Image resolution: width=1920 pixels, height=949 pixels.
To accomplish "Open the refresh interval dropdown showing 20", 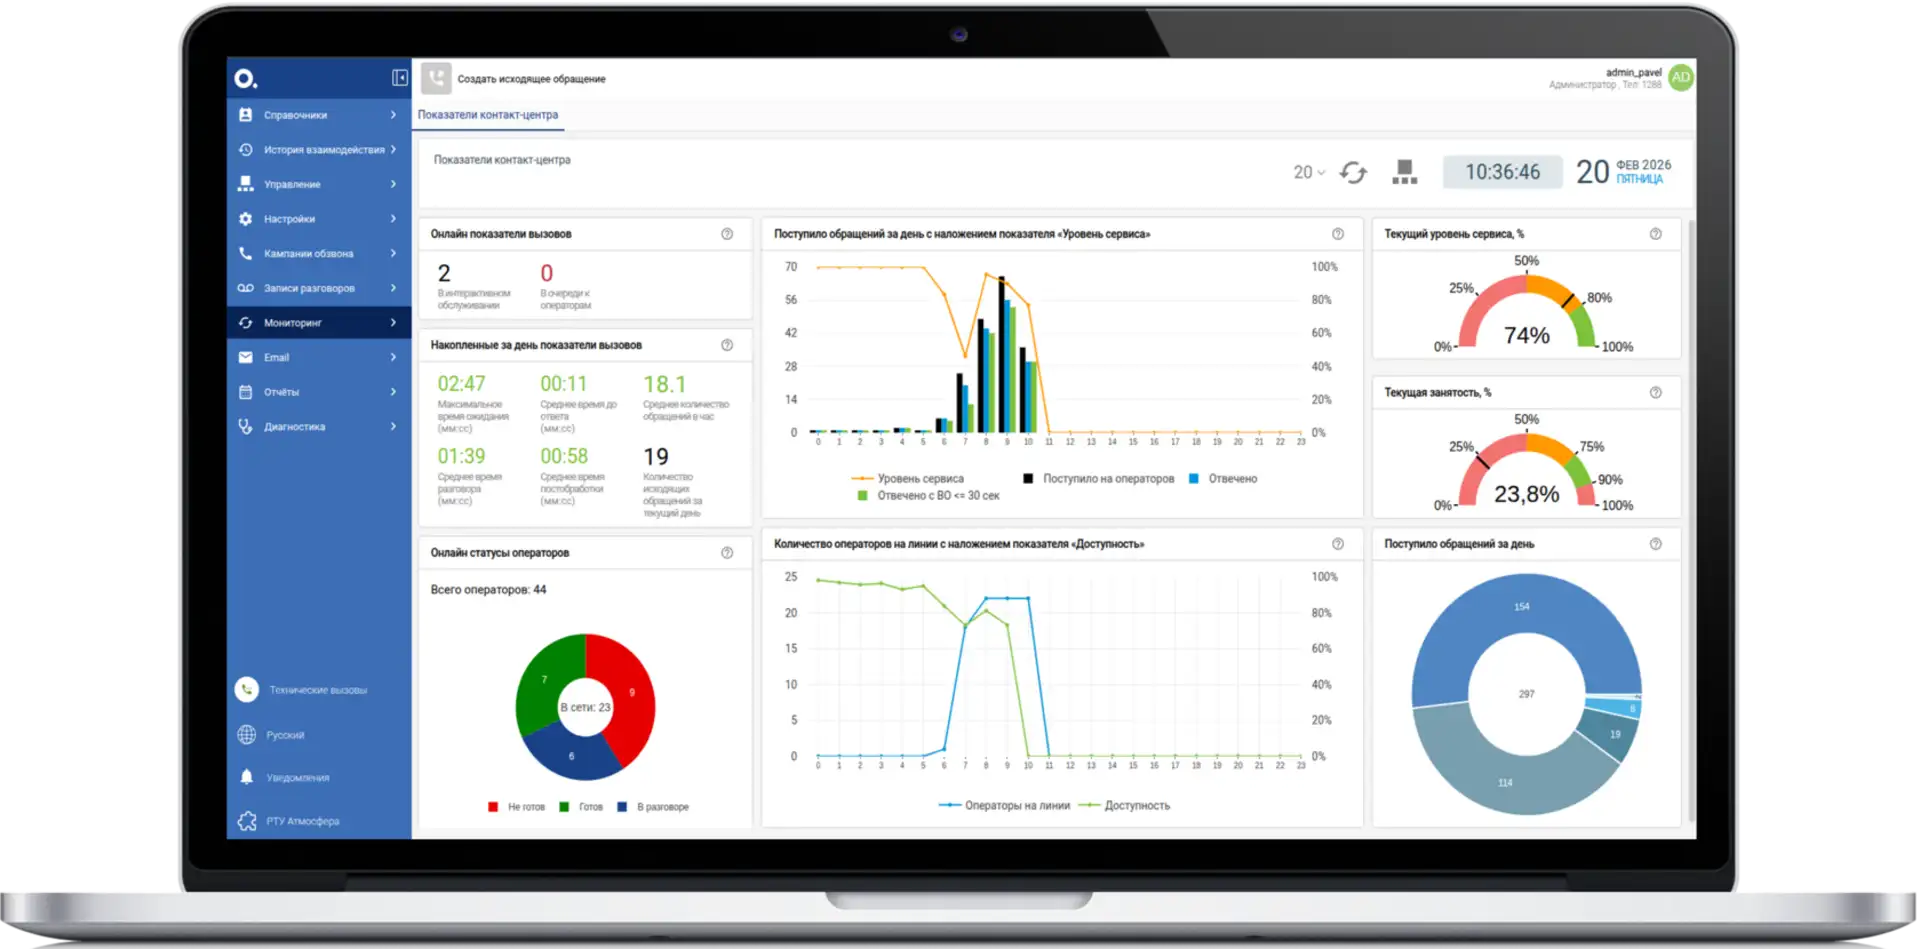I will 1309,173.
